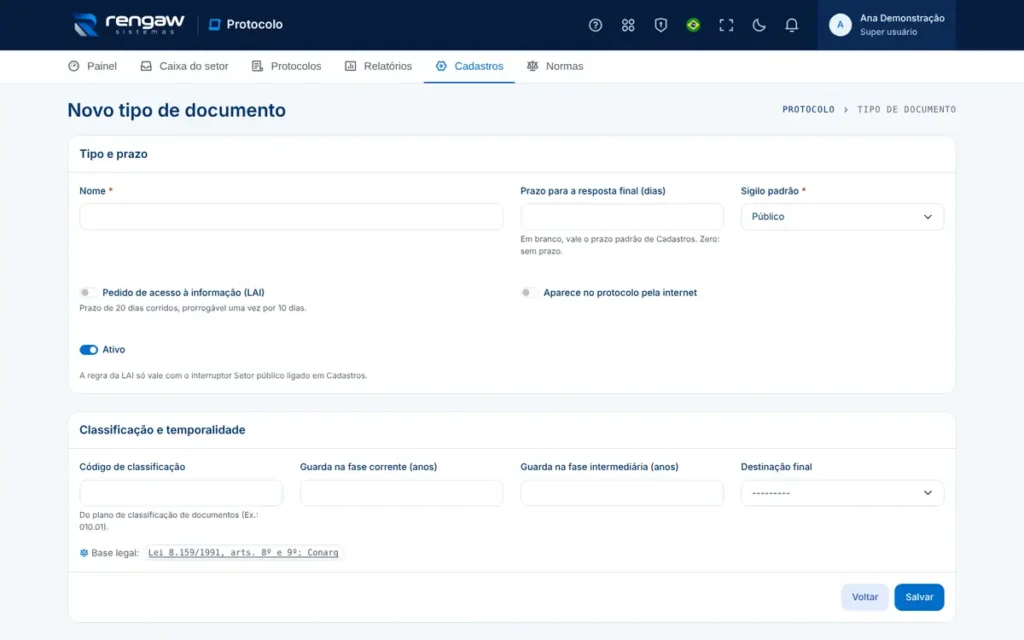Click the Brazil flag language icon

point(693,25)
